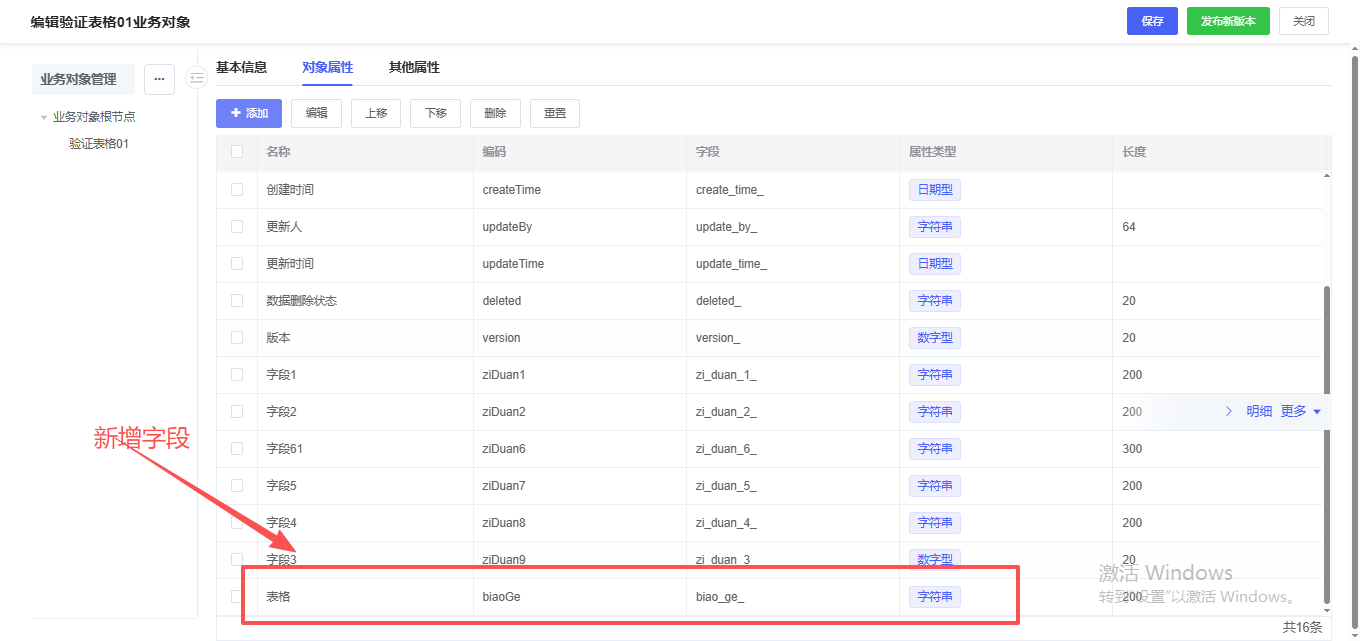Click the 明细 link in the 字段2 row
Screen dimensions: 1360x641
click(1259, 411)
